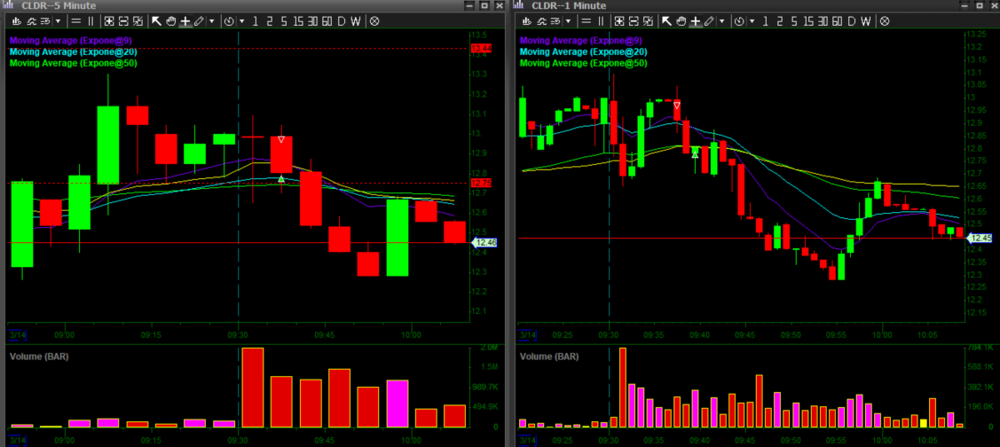Activate the crosshair tool in 1 Minute chart
This screenshot has height=447, width=1000.
coord(694,20)
